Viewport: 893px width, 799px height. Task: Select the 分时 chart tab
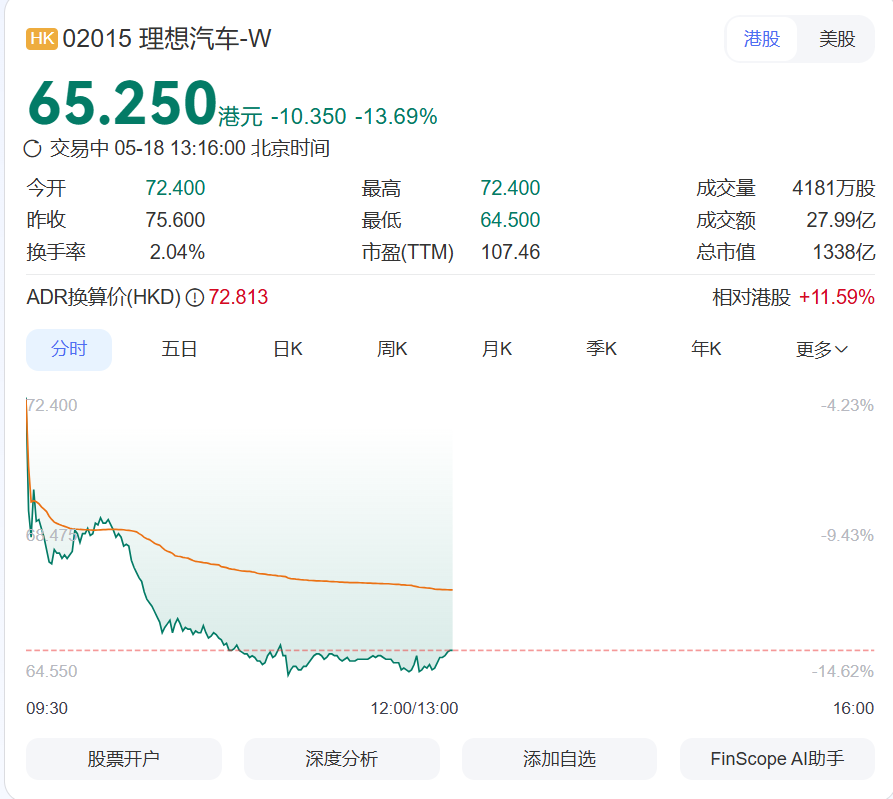(69, 349)
